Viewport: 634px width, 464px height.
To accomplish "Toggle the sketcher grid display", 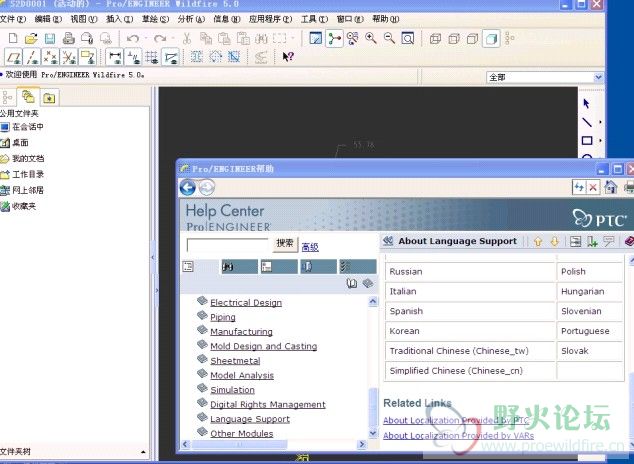I will (x=152, y=57).
